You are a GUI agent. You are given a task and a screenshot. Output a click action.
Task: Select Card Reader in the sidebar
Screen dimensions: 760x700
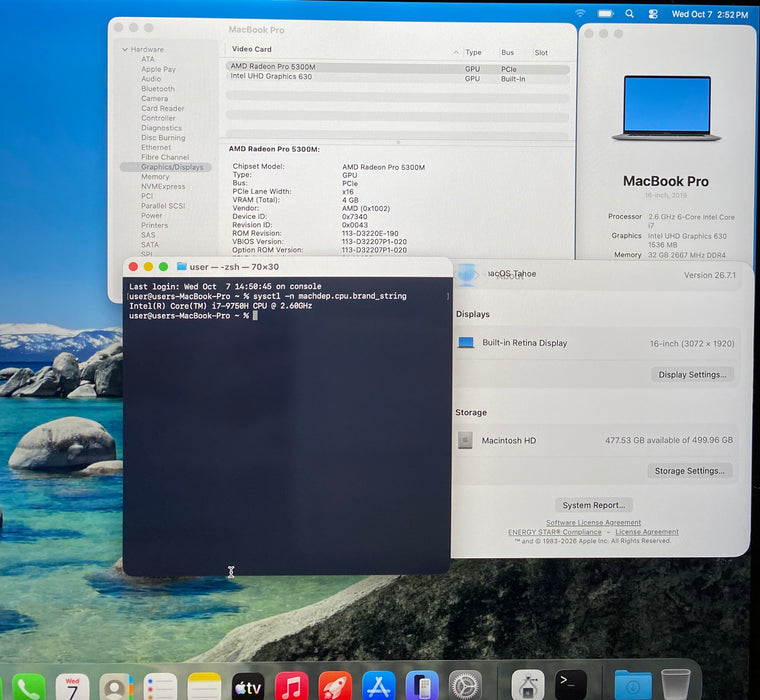162,108
